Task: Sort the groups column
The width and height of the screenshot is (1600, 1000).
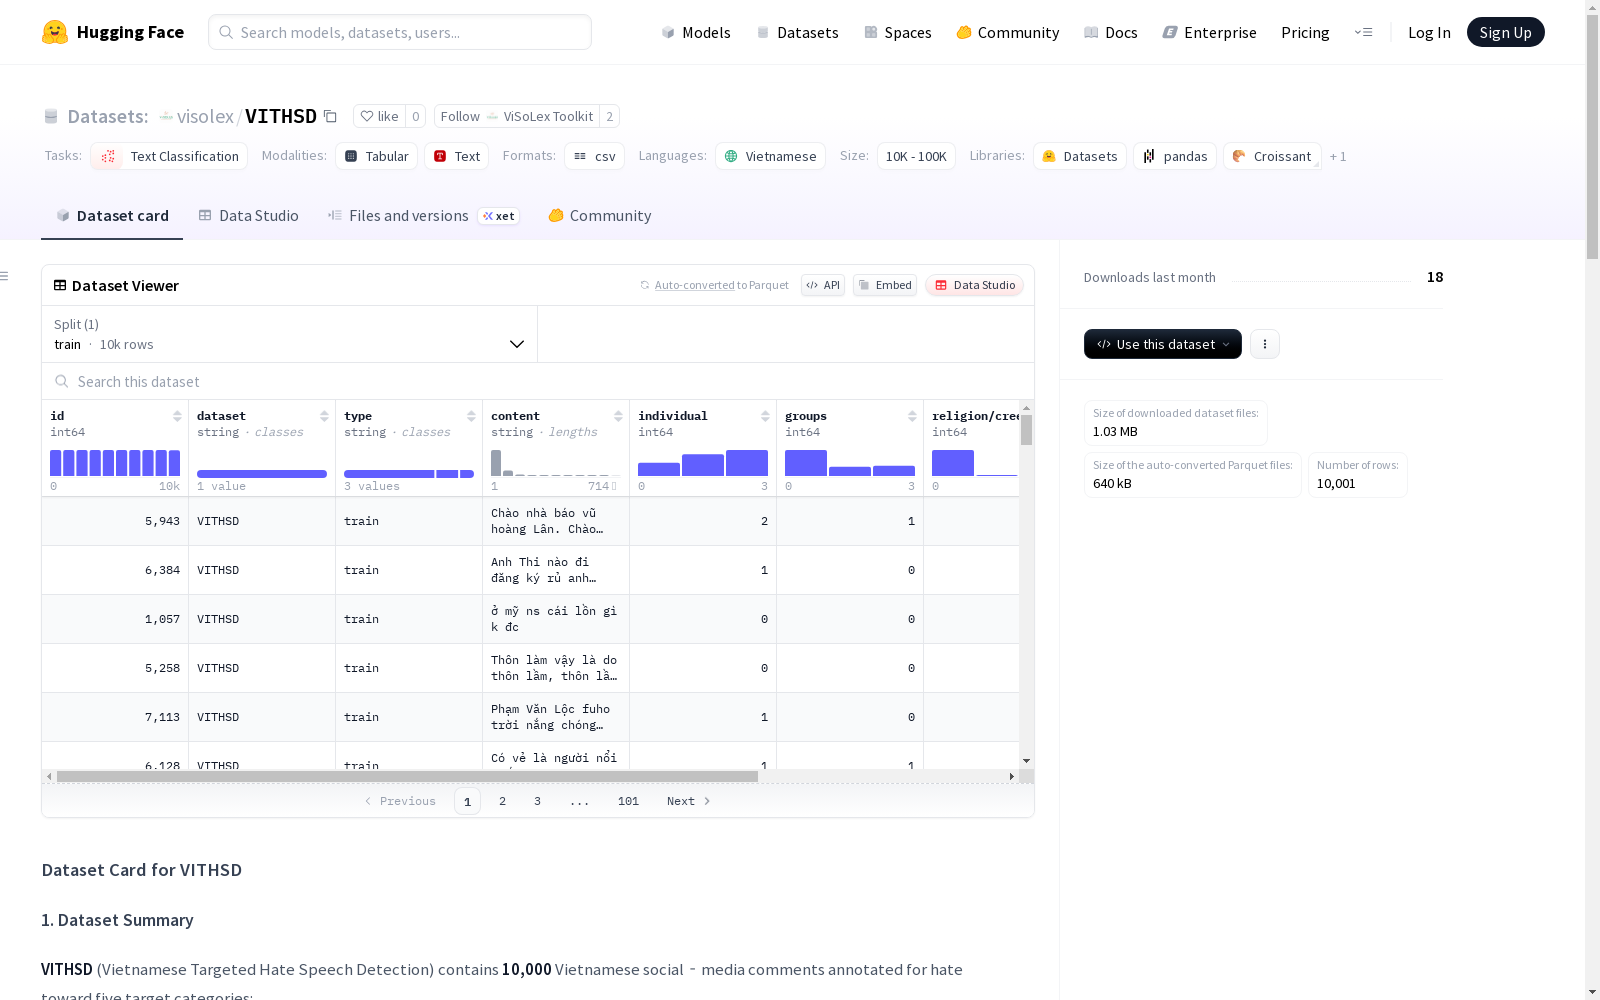Action: click(x=912, y=416)
